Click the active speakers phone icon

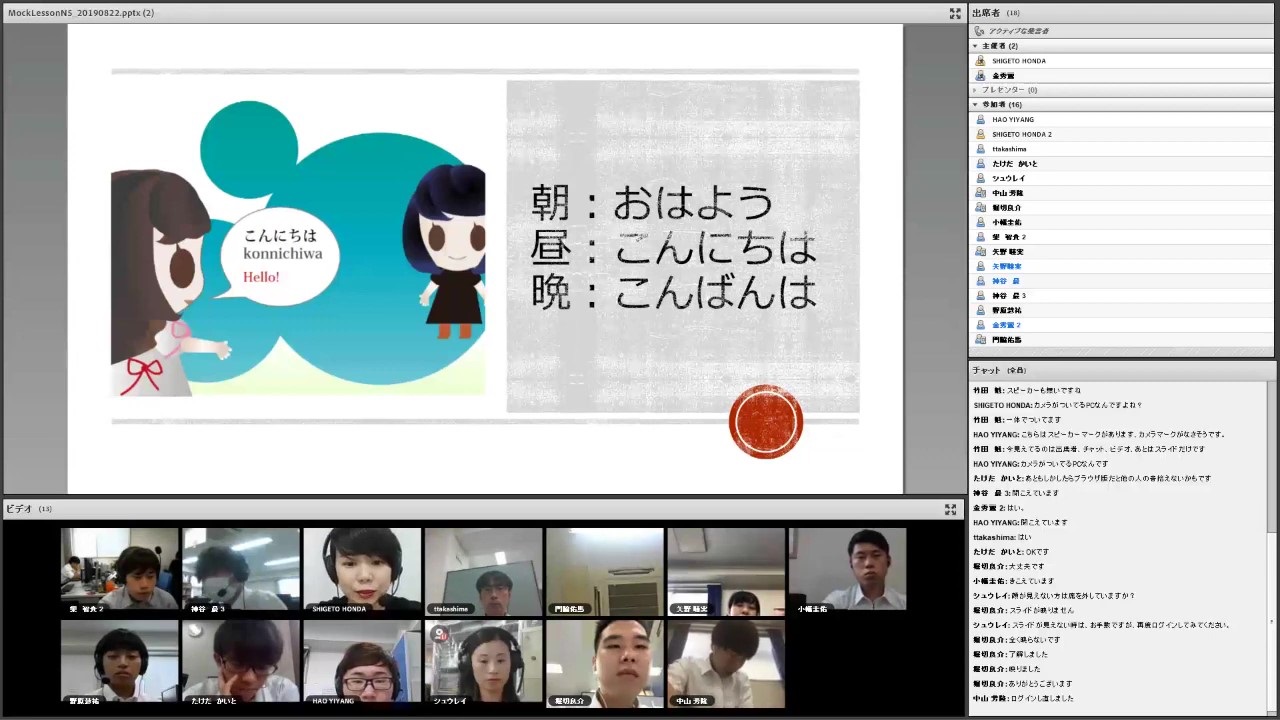[x=980, y=31]
